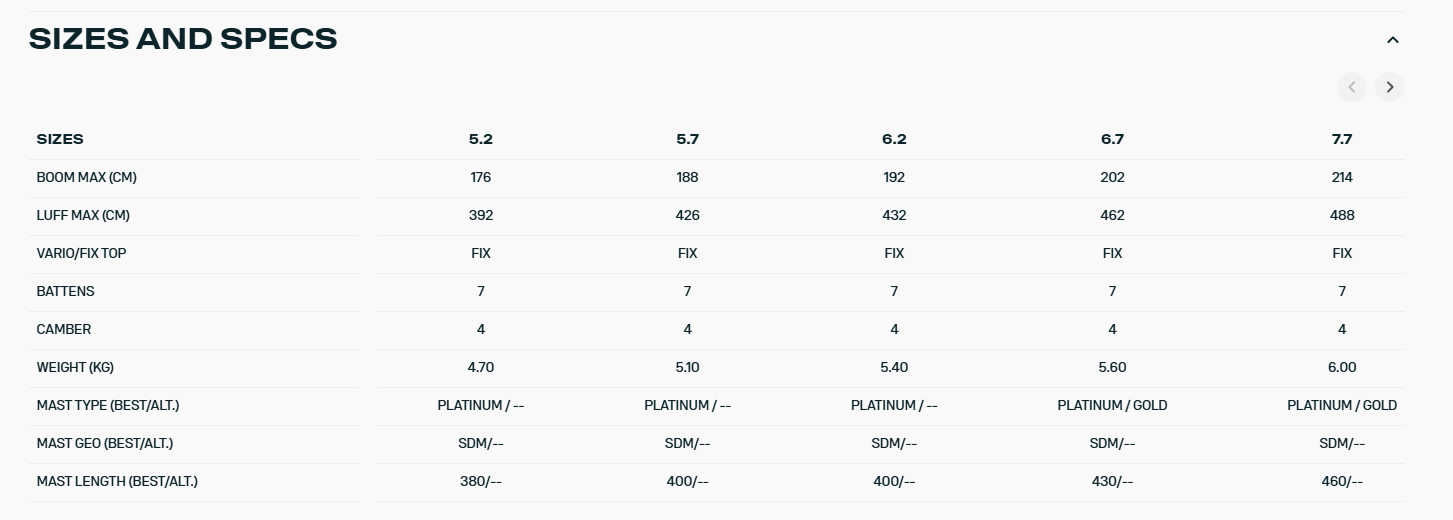Click the MAST TYPE (BEST/ALT.) row label
Image resolution: width=1453 pixels, height=520 pixels.
click(108, 405)
